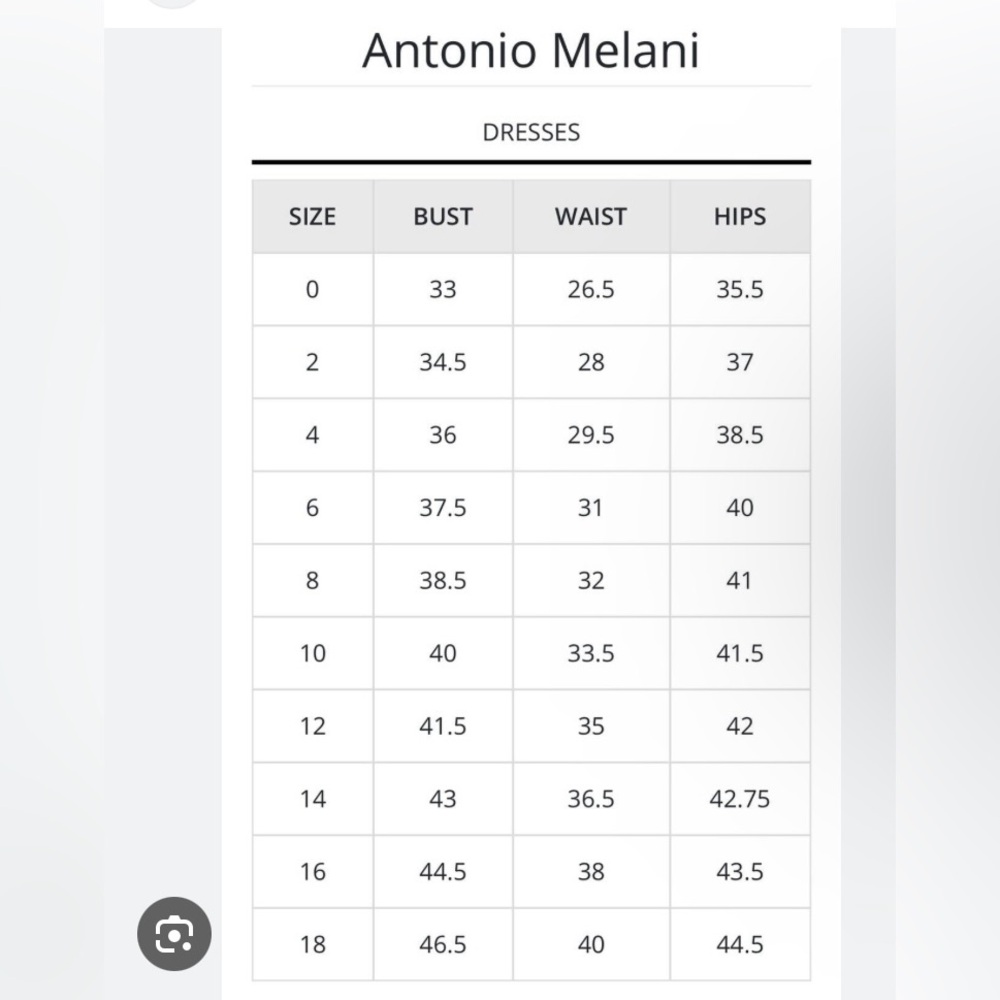Viewport: 1000px width, 1000px height.
Task: Click the 35.5 hips measurement cell
Action: (x=740, y=290)
